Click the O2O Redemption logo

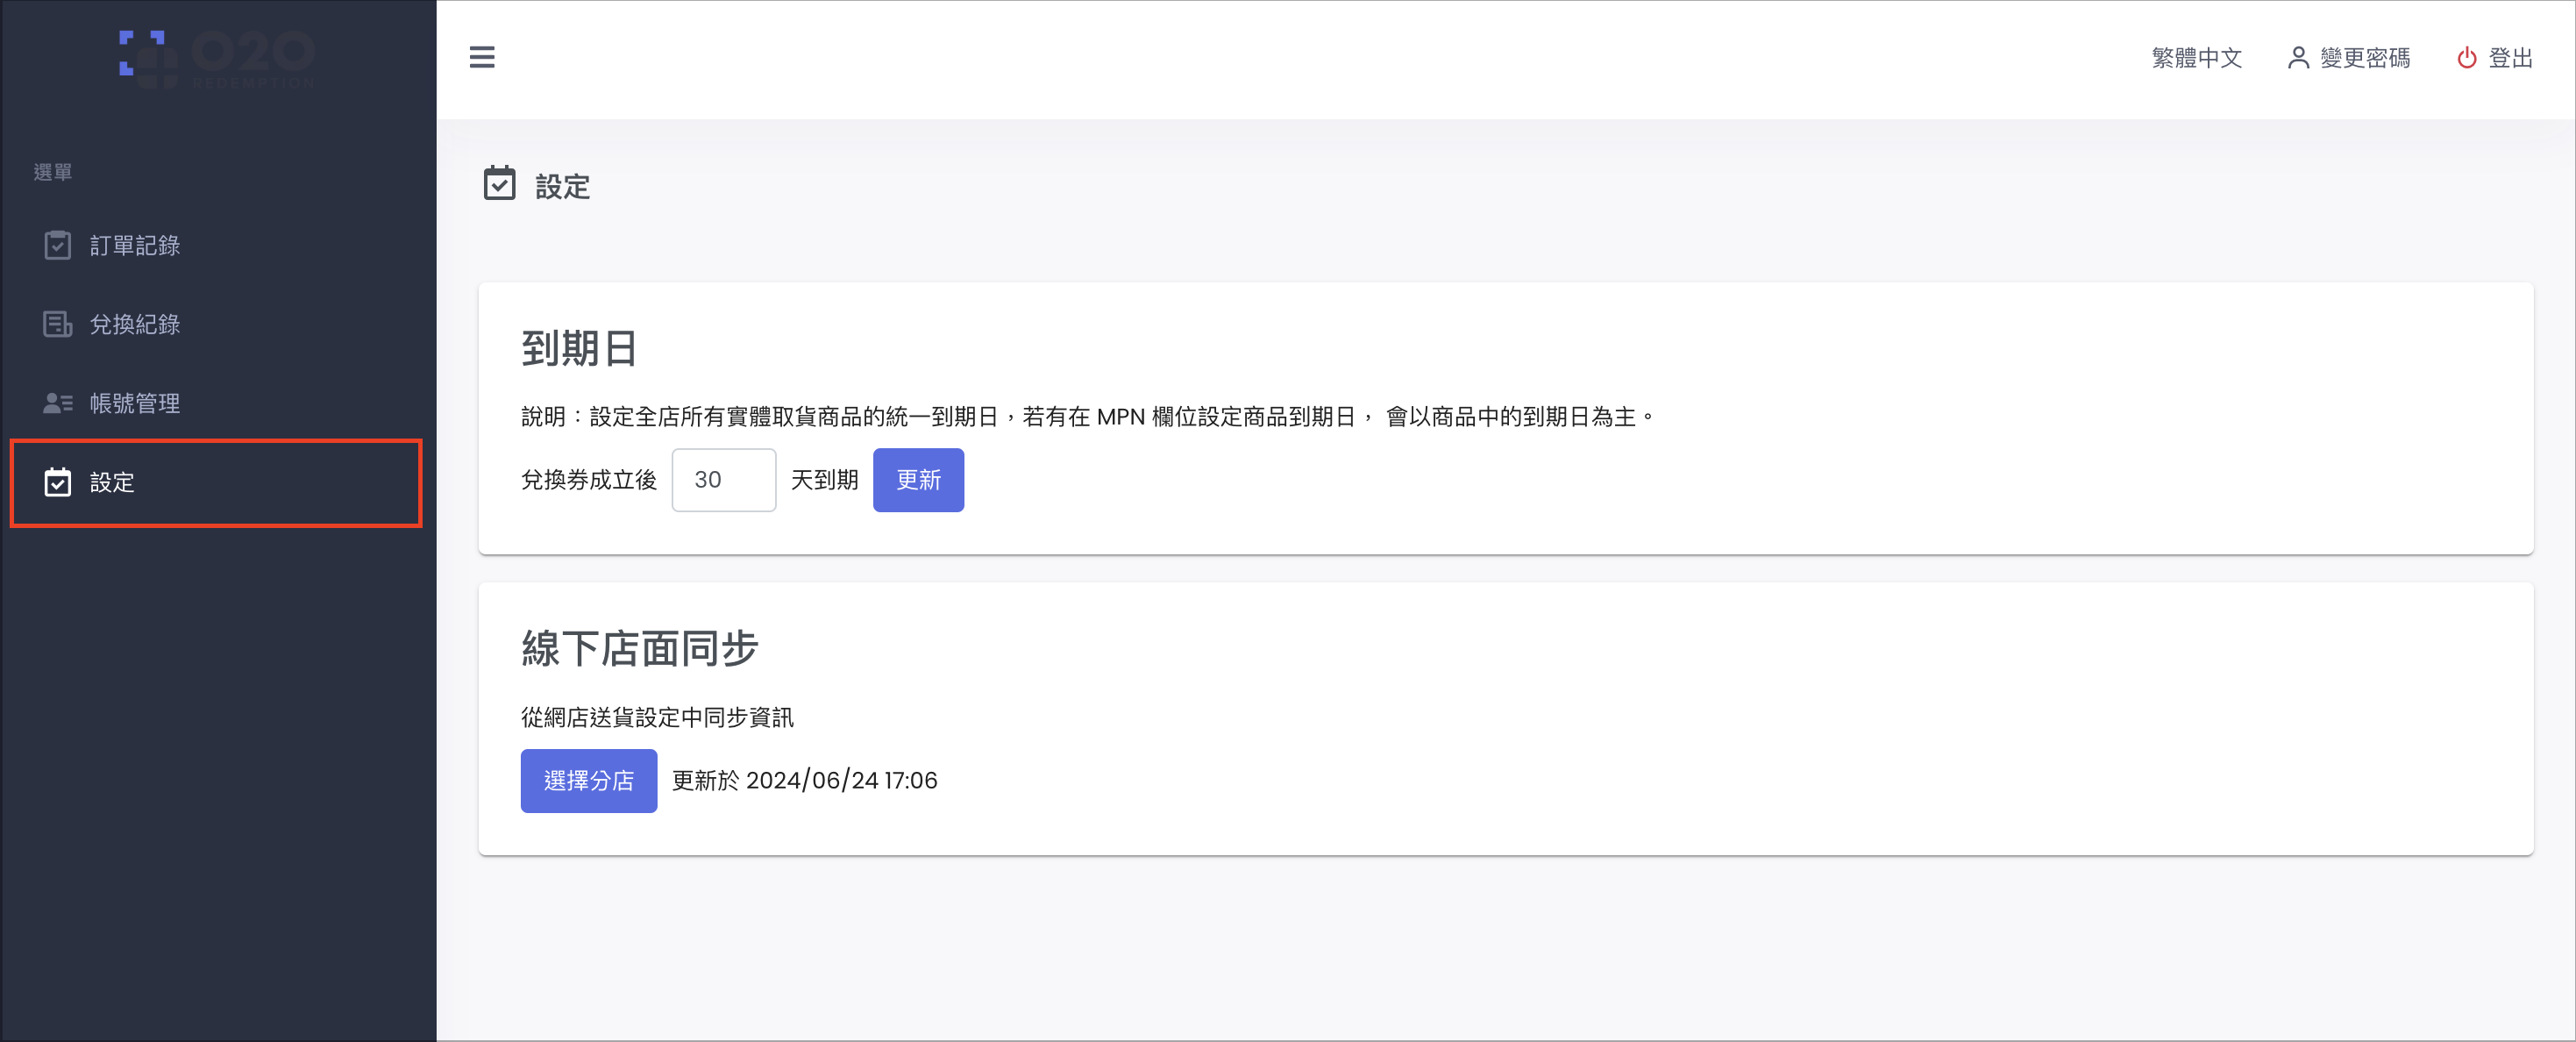click(217, 59)
